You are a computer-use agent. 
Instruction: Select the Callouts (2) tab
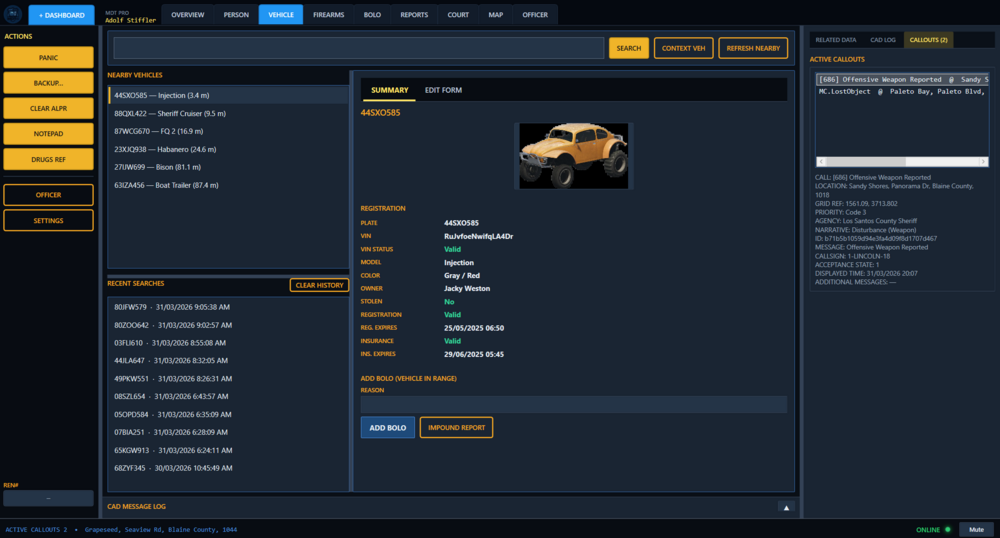(928, 40)
